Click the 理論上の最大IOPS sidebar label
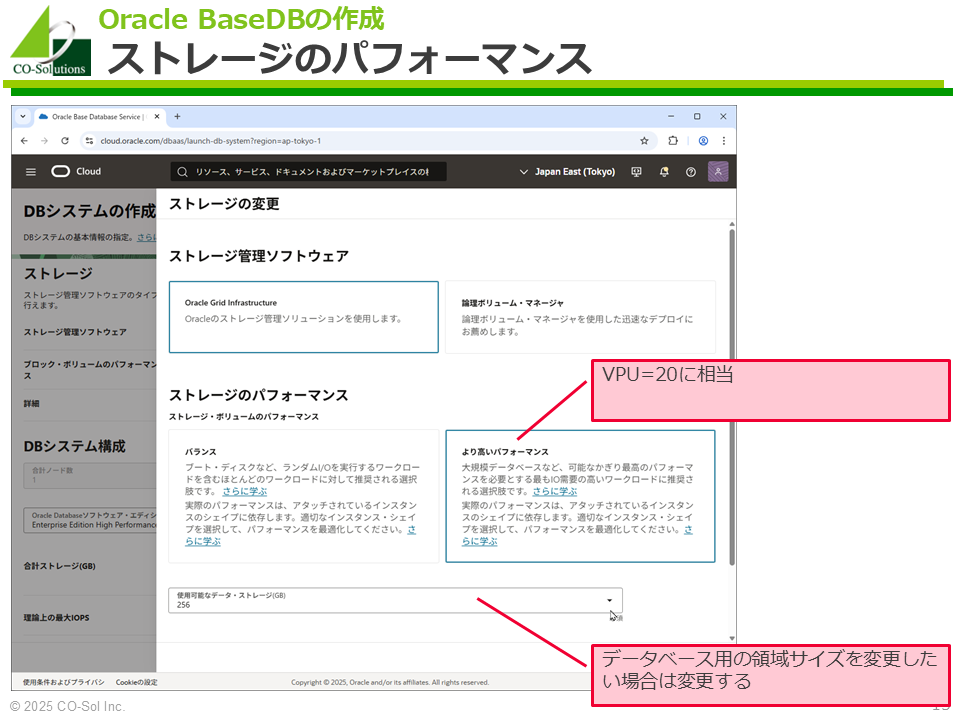The width and height of the screenshot is (960, 720). pos(56,618)
